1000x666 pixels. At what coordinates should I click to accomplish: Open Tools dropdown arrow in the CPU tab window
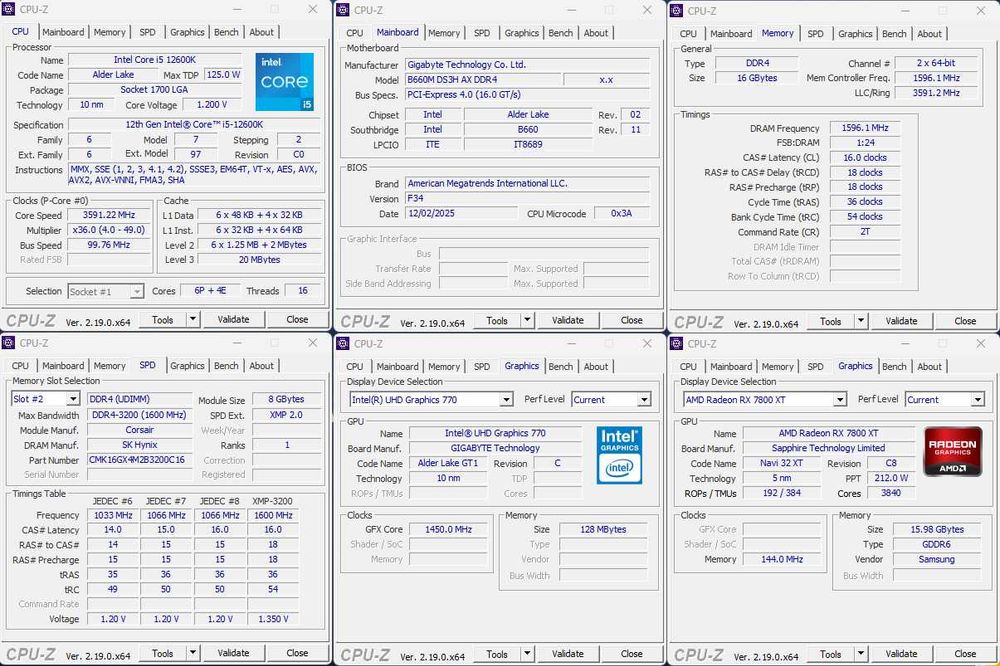(x=193, y=319)
